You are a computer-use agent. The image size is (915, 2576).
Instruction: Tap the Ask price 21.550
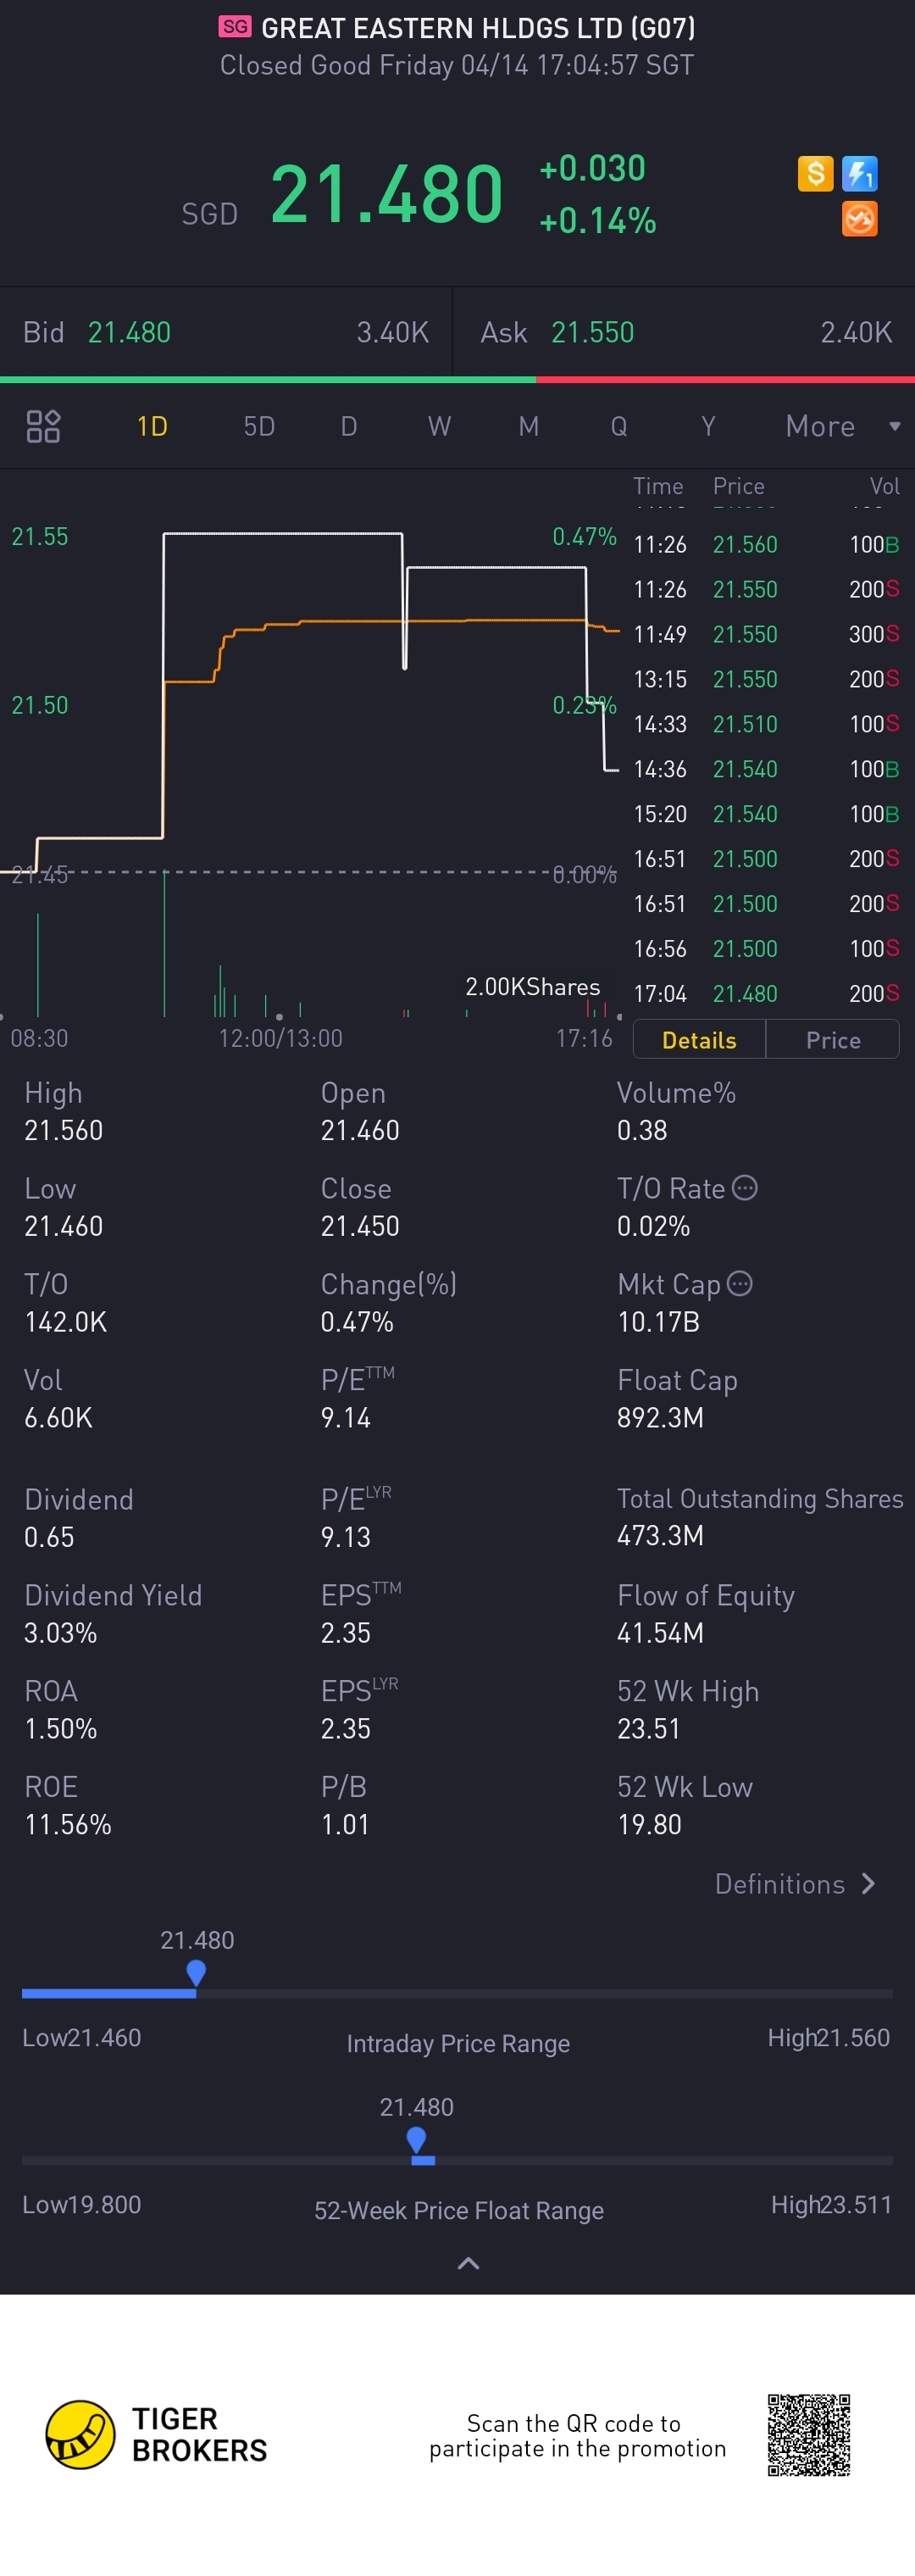pos(593,332)
